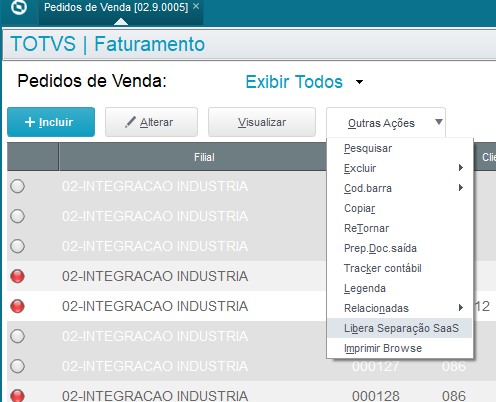Click the Filial column header

pyautogui.click(x=192, y=157)
